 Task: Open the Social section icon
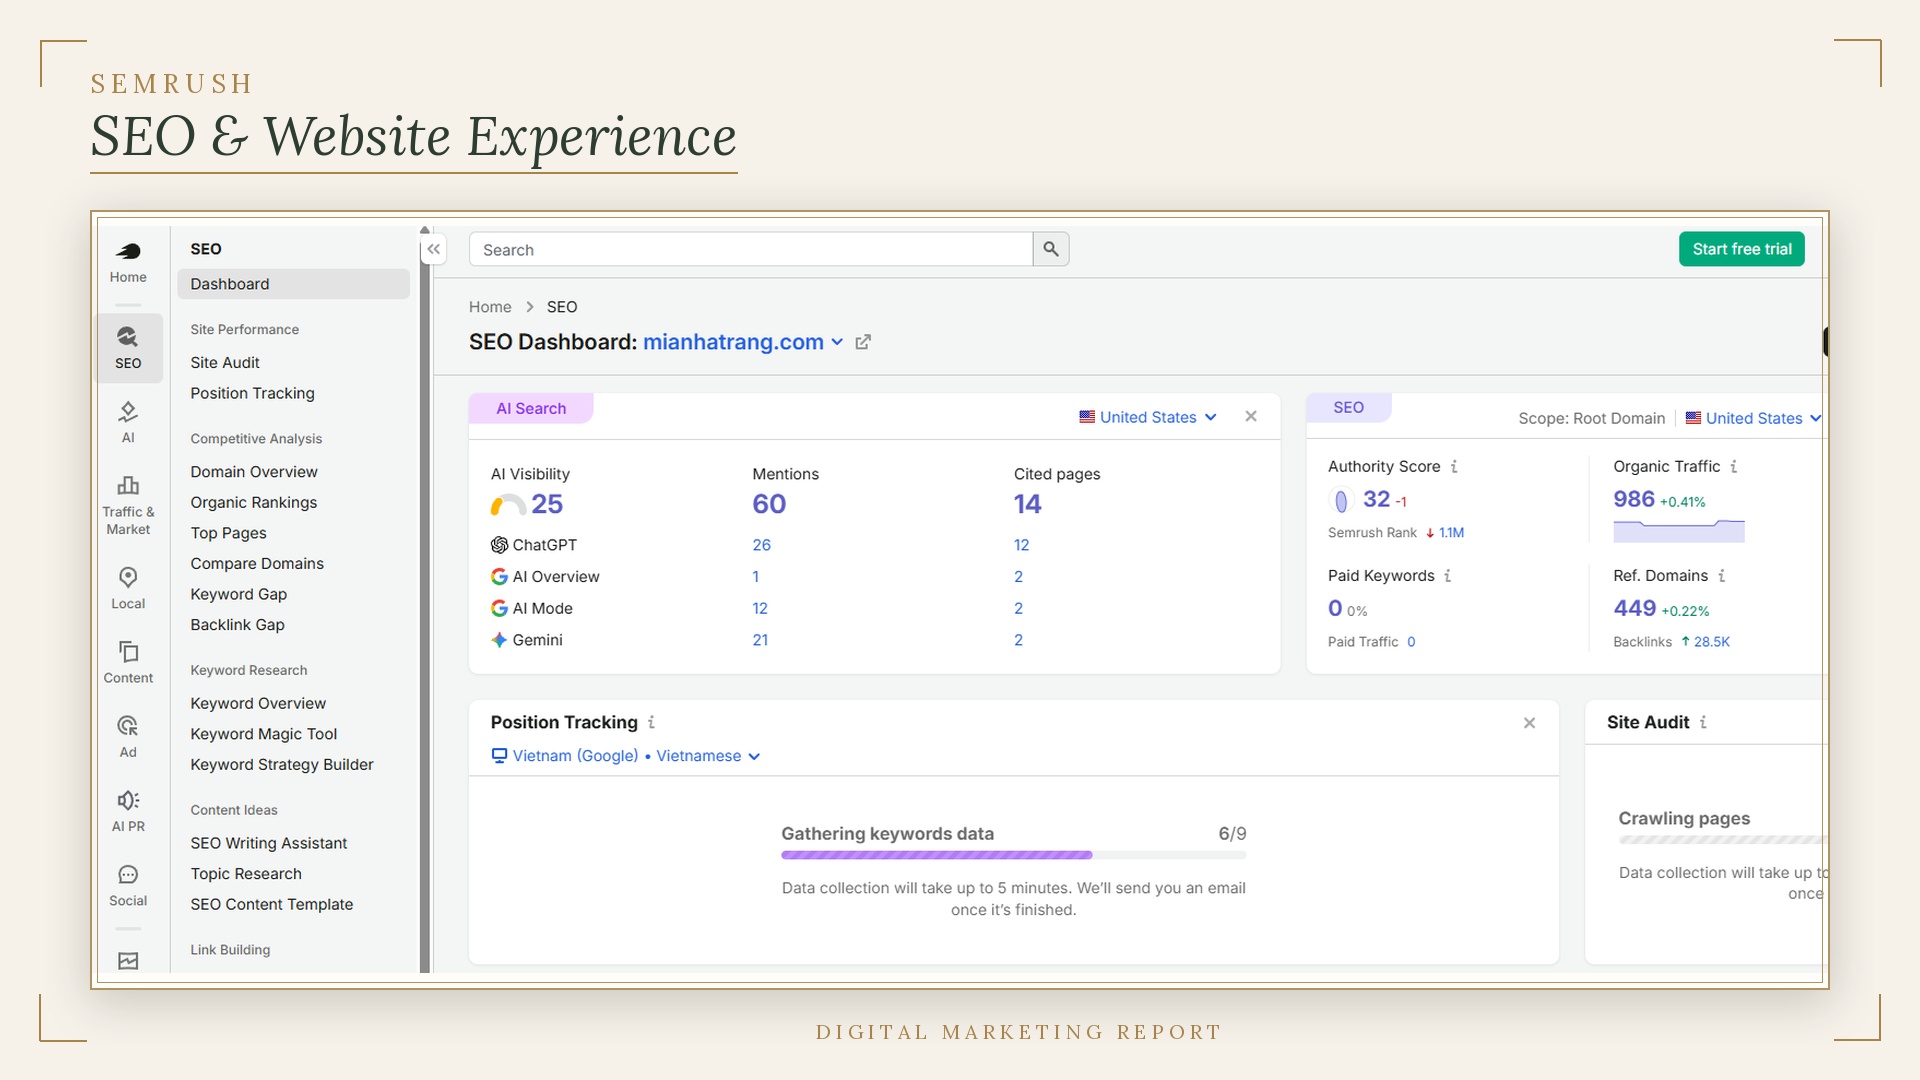tap(128, 885)
